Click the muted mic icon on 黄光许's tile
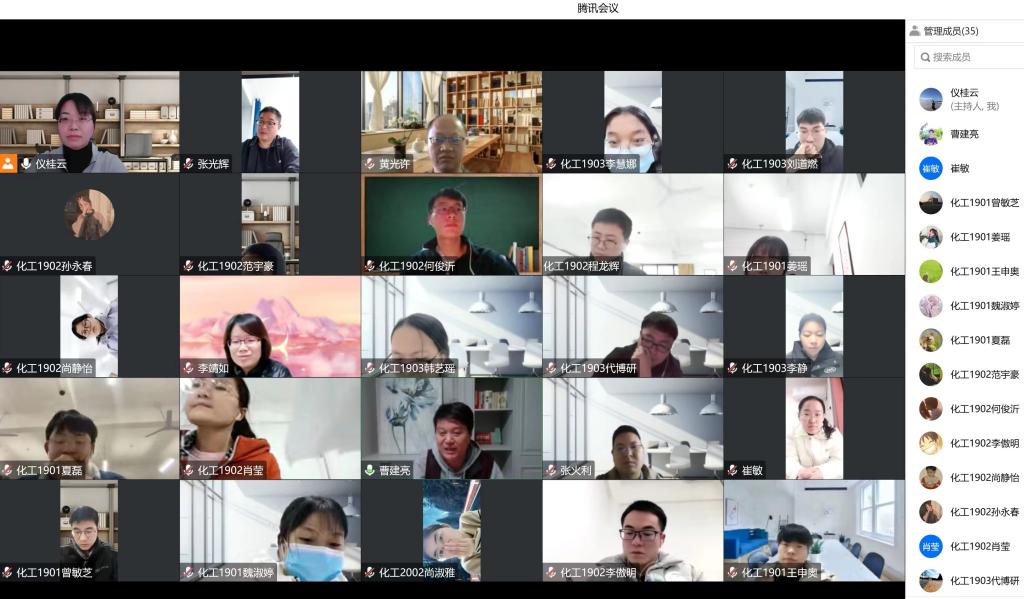Image resolution: width=1024 pixels, height=599 pixels. point(370,164)
